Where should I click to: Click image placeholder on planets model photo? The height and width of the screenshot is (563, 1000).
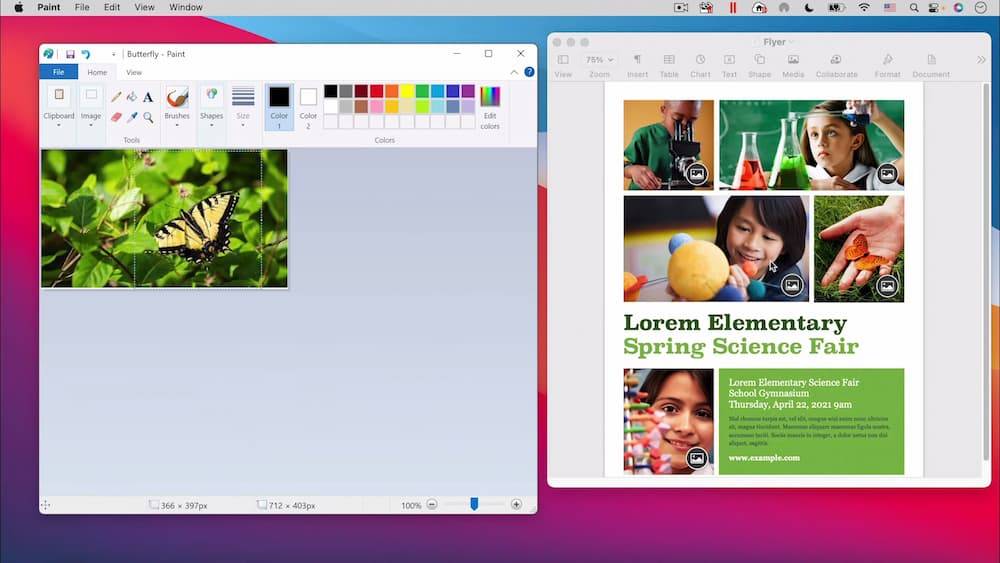point(792,285)
